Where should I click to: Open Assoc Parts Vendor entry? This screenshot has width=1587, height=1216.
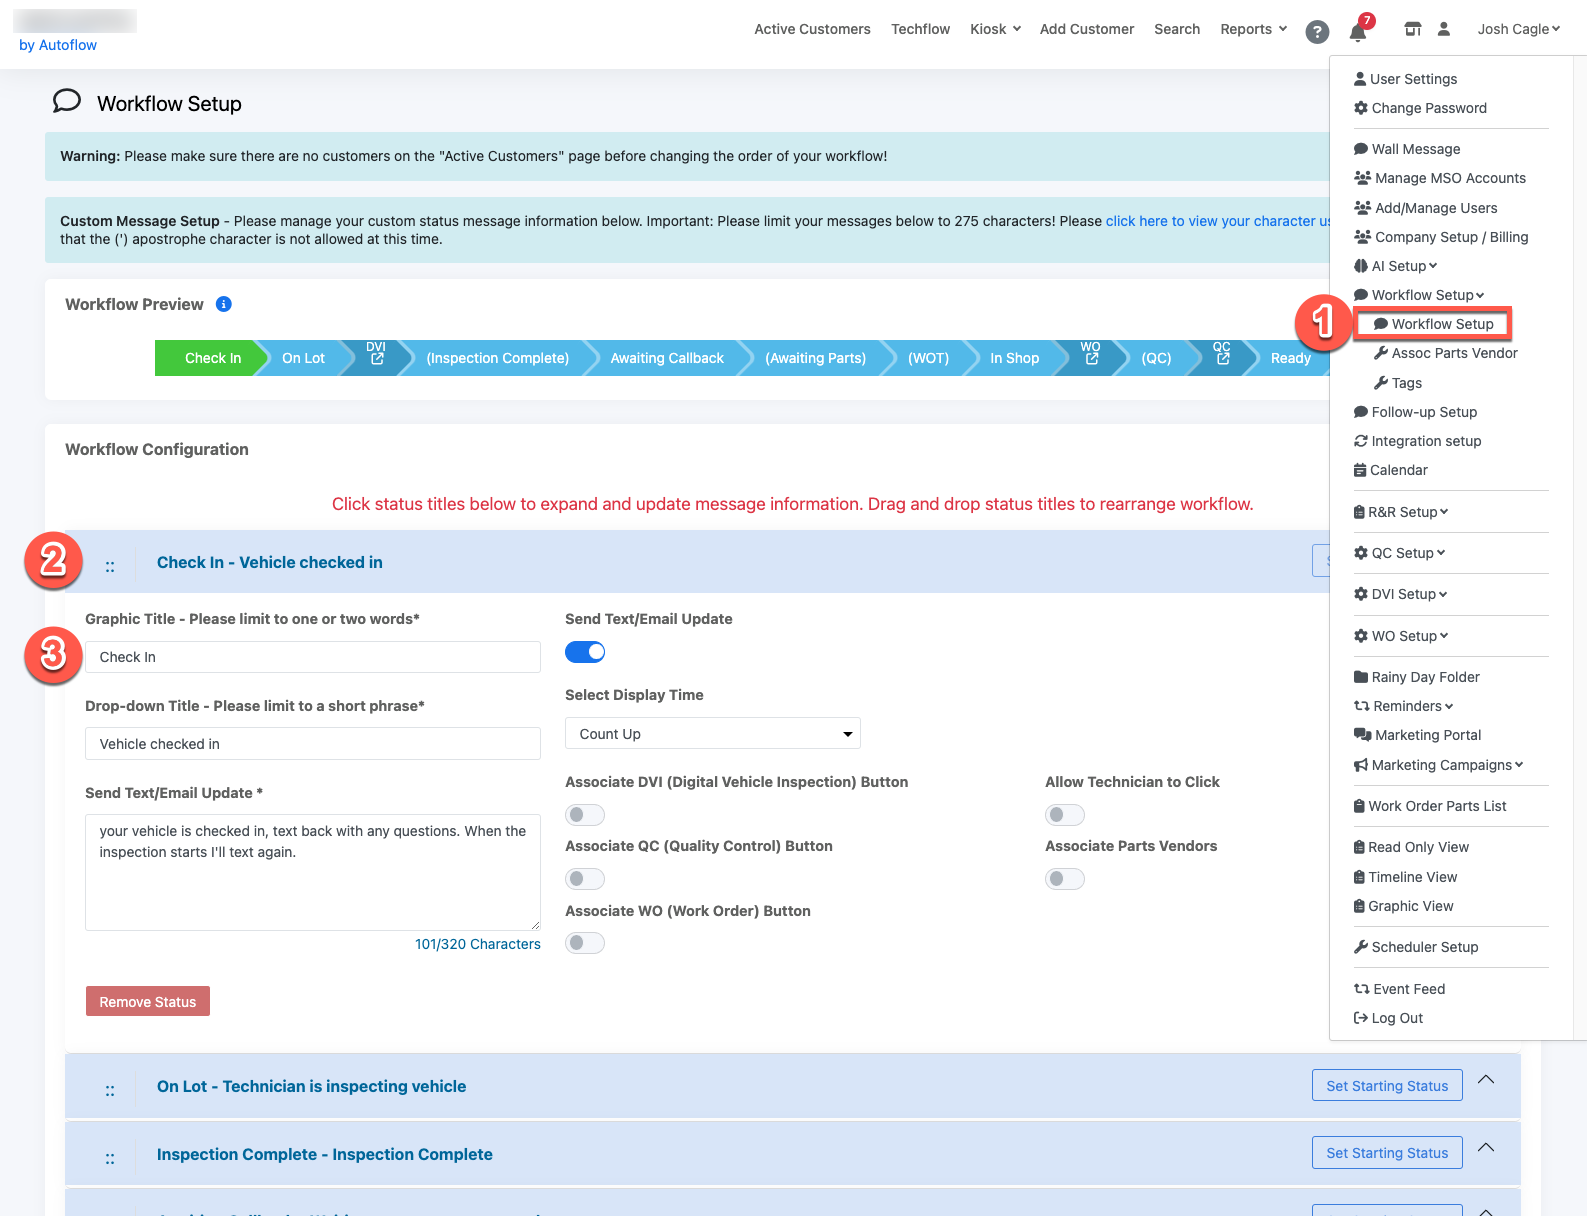click(x=1445, y=353)
